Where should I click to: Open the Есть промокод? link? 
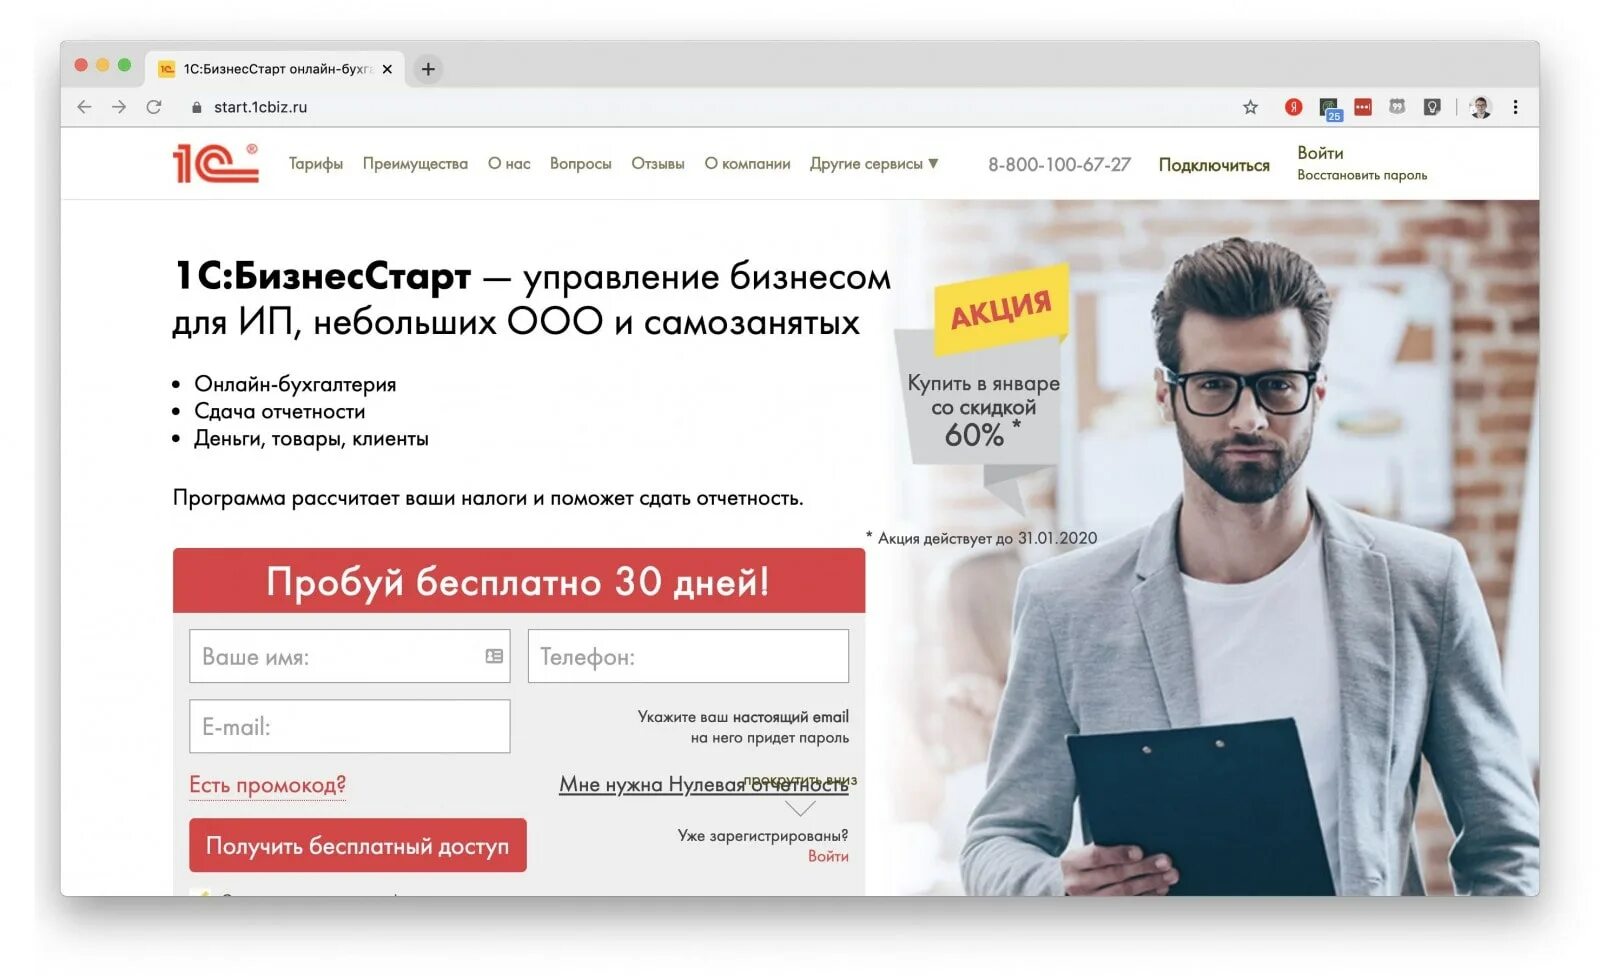tap(267, 785)
